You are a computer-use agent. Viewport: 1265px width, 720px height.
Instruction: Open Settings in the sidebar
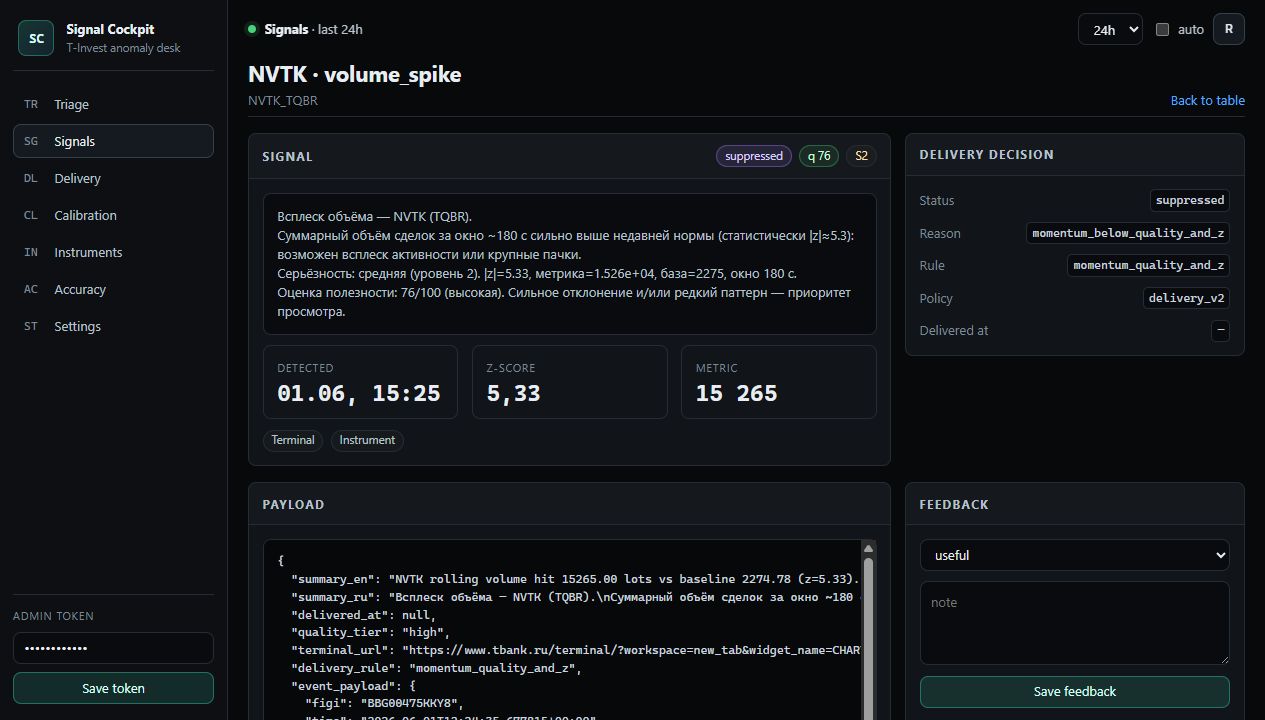coord(113,326)
